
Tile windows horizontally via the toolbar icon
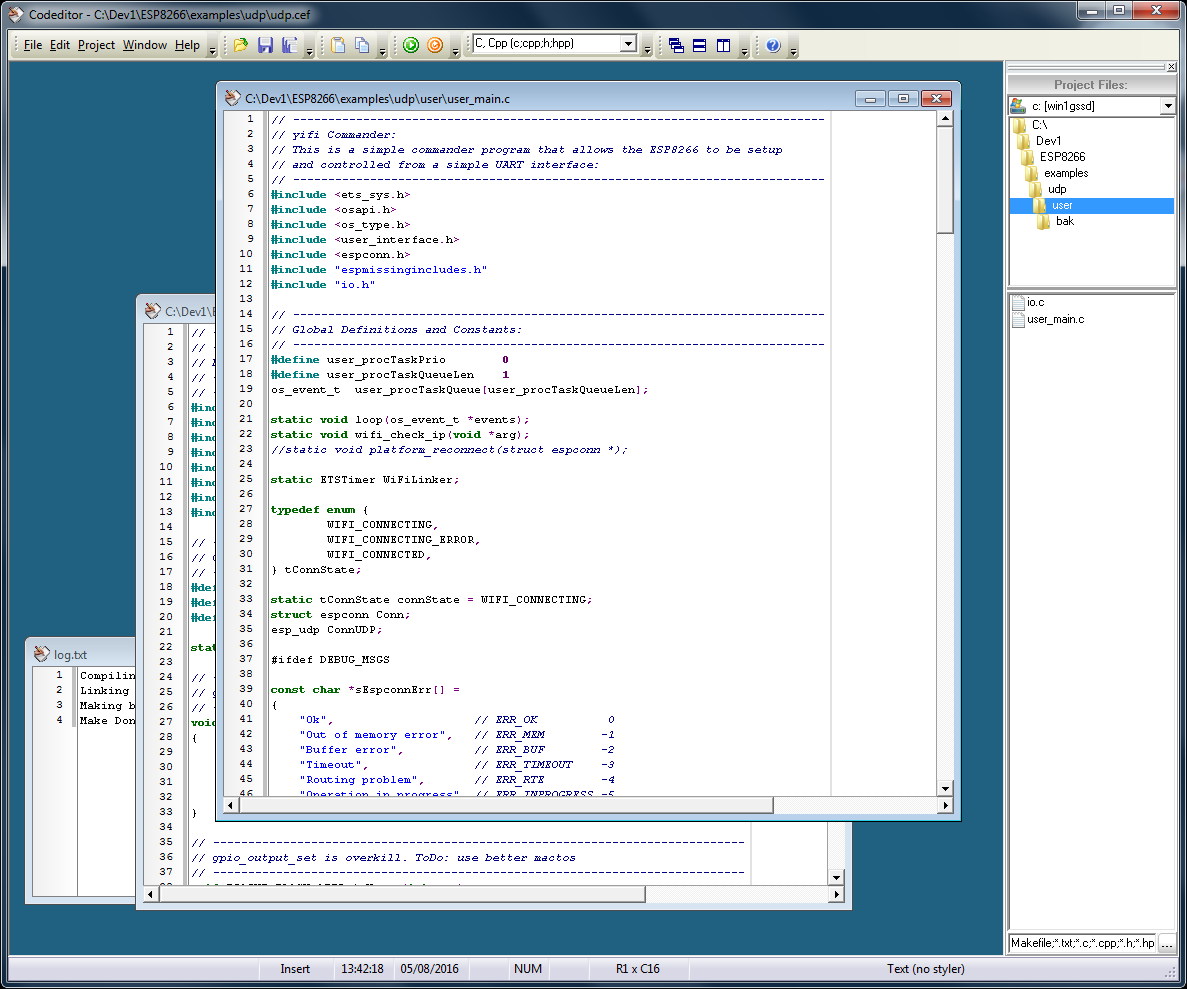point(700,45)
